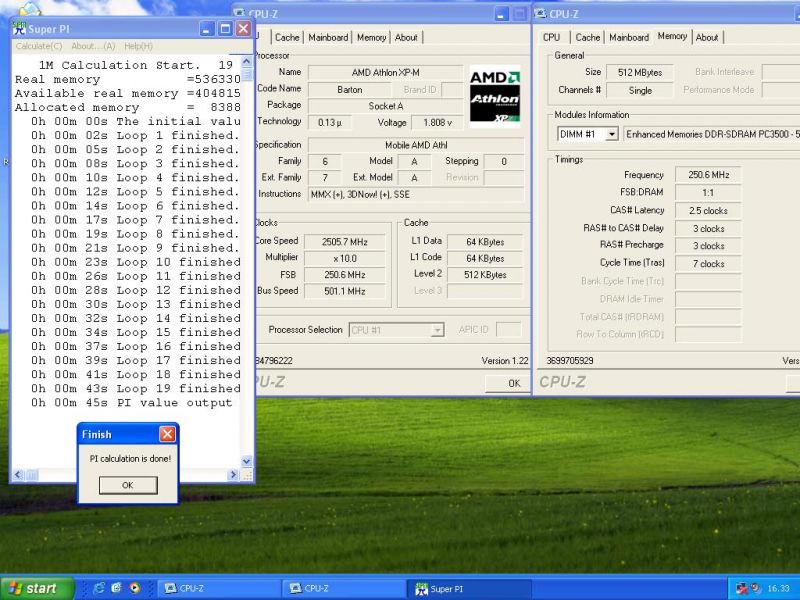
Task: Click the title bar icon of the Memory CPU-Z window
Action: coord(540,13)
